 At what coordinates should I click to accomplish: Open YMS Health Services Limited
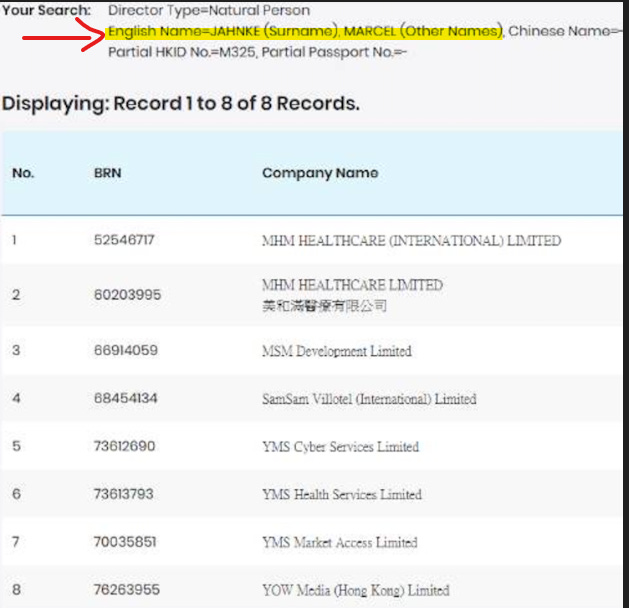[342, 495]
